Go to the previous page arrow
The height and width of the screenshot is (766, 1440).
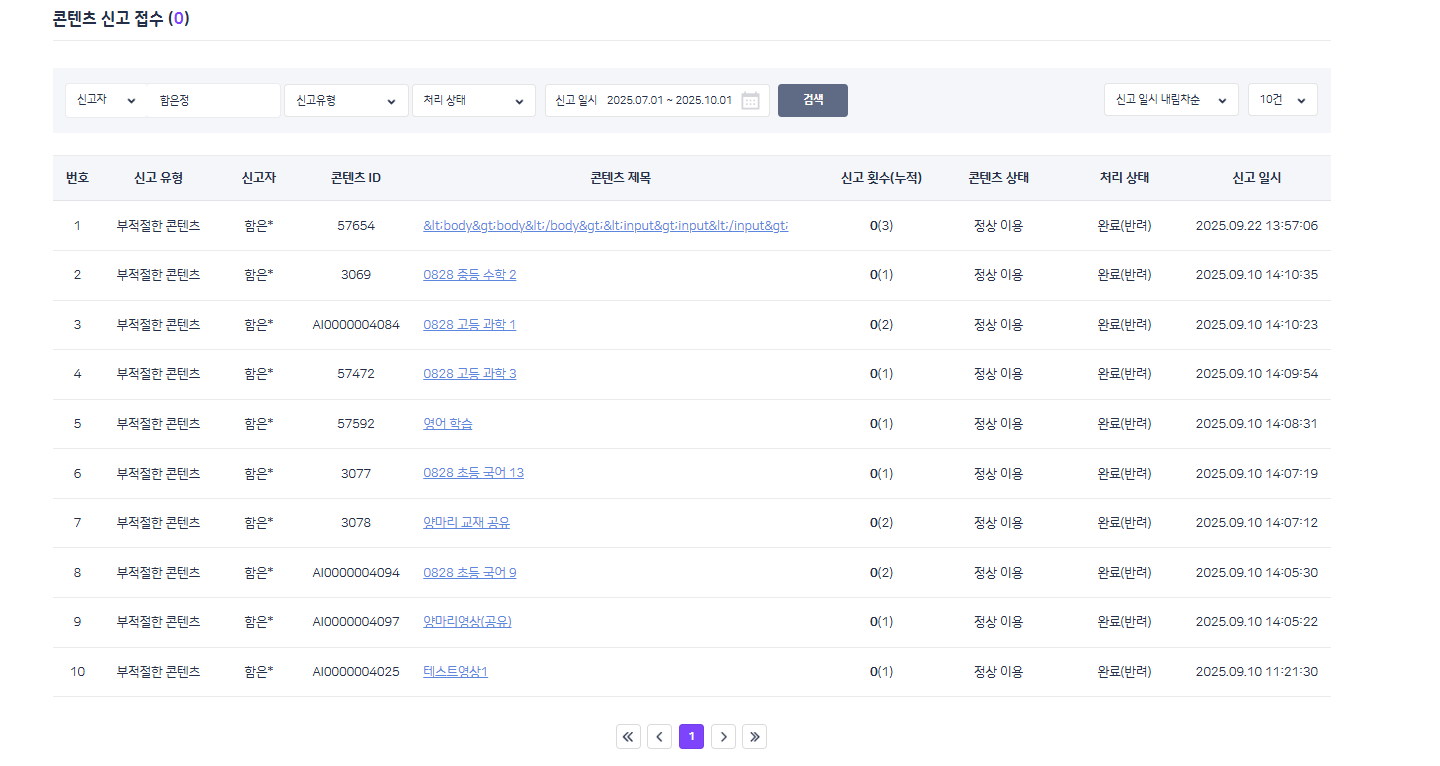(x=659, y=737)
